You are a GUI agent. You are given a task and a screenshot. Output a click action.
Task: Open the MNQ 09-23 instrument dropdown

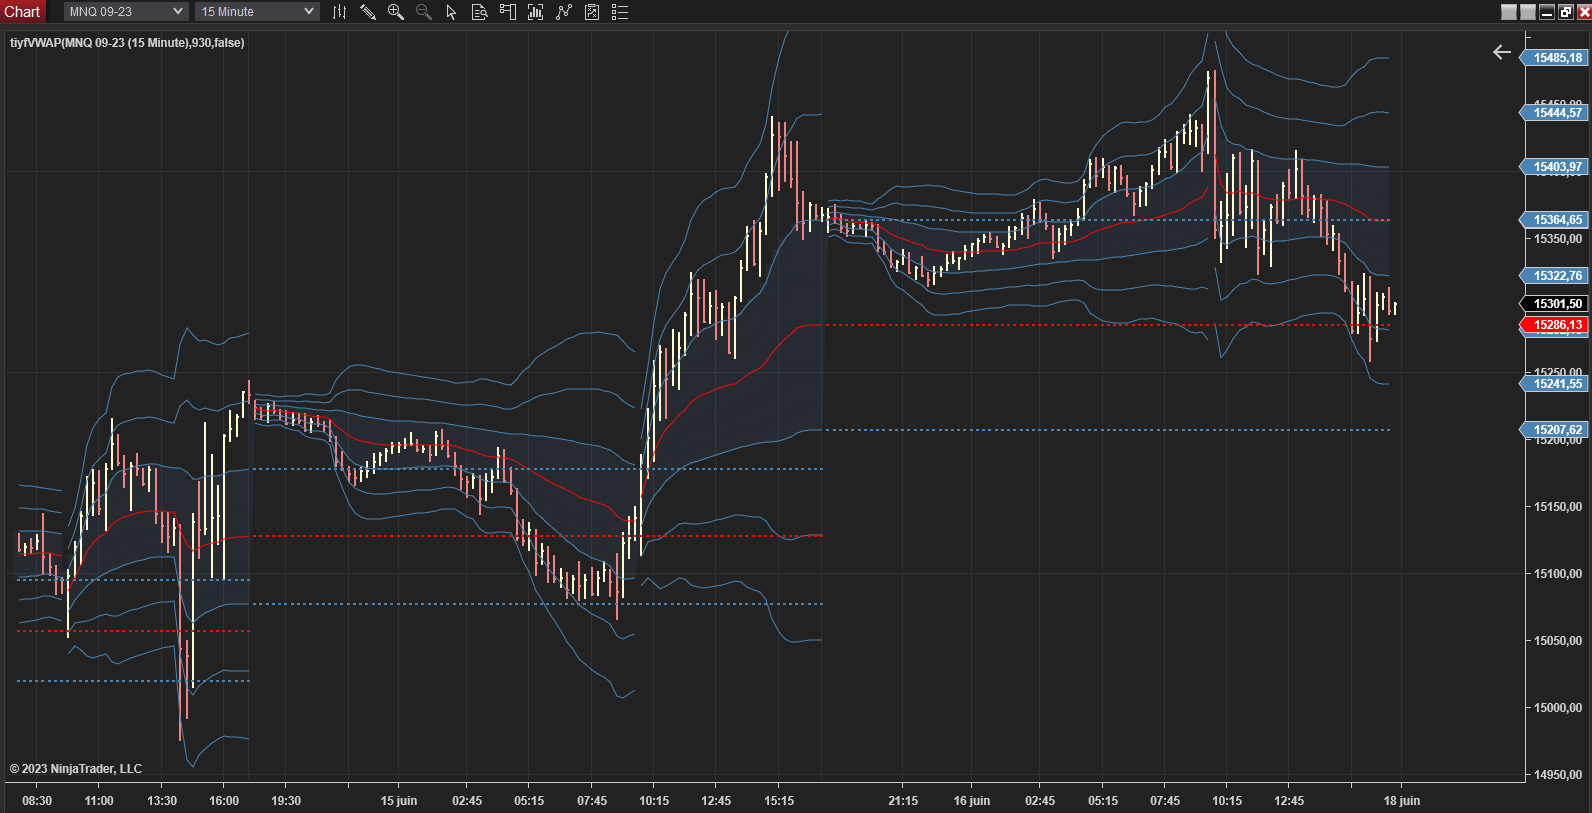click(x=126, y=12)
